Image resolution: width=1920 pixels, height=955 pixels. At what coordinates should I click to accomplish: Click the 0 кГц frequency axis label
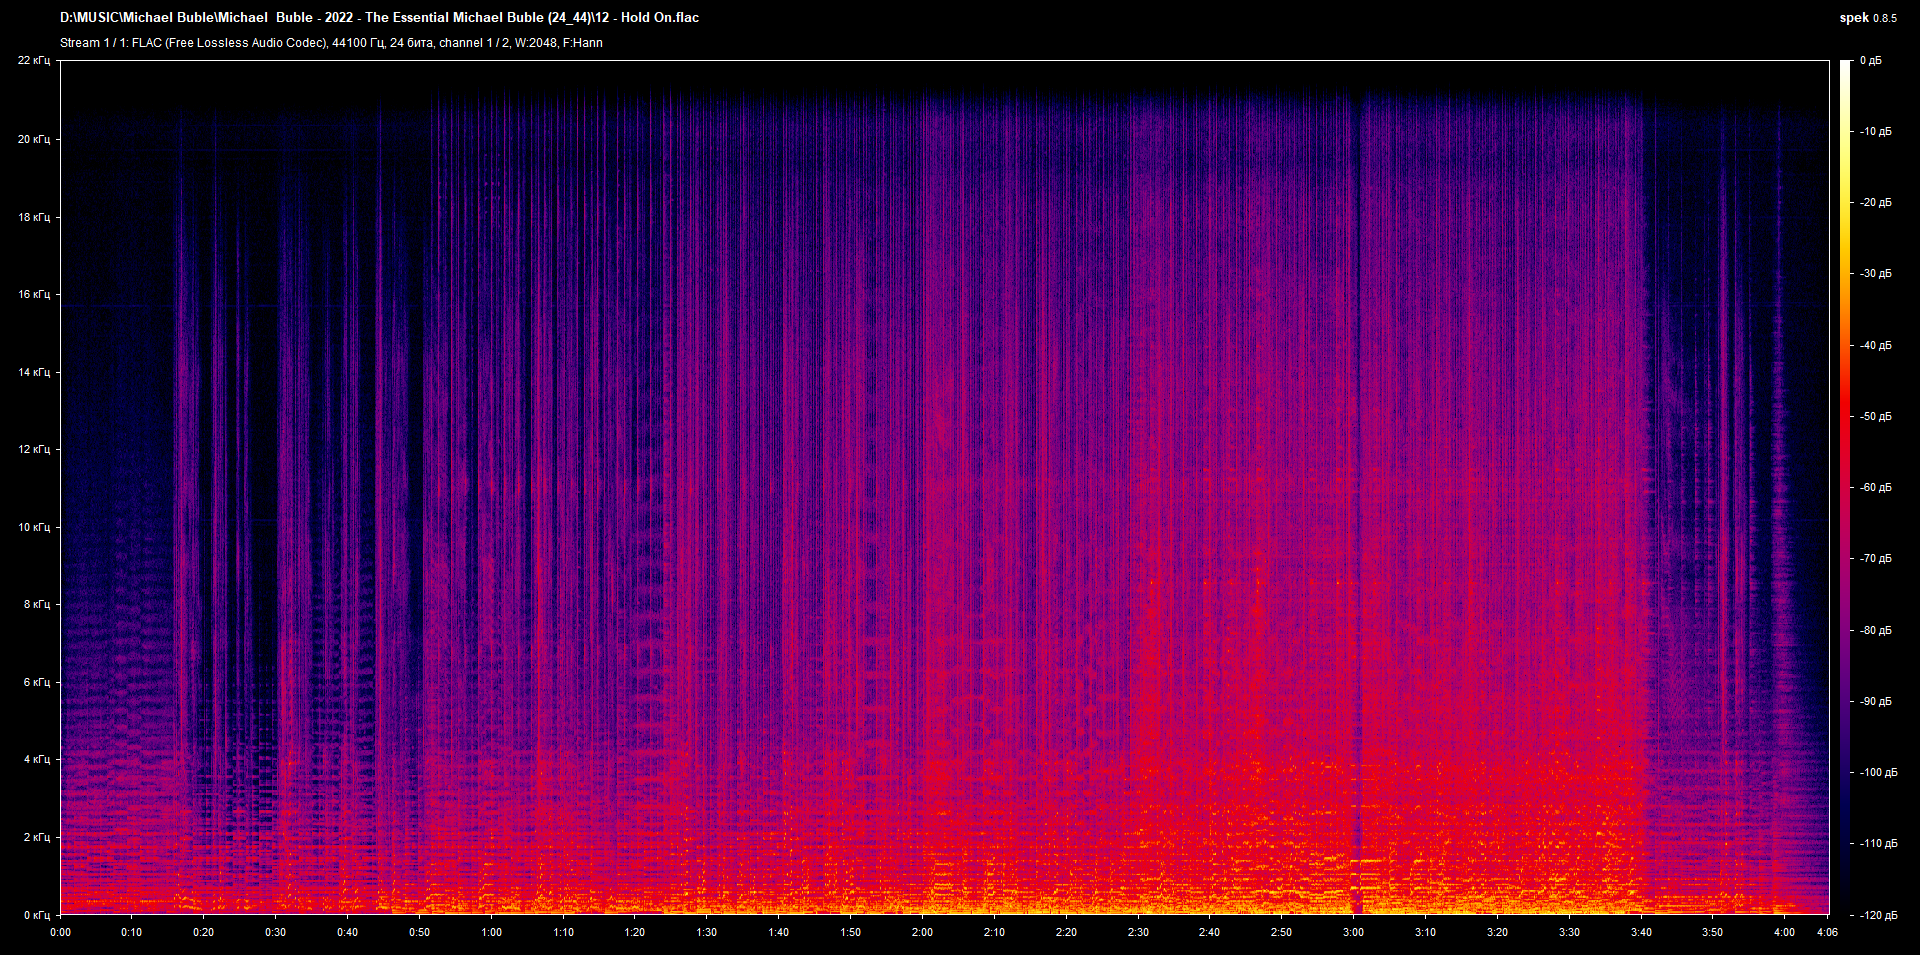(x=37, y=915)
